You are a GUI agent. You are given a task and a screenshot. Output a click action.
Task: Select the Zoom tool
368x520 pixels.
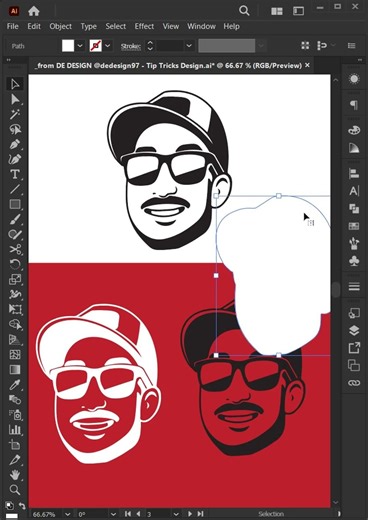[x=15, y=490]
